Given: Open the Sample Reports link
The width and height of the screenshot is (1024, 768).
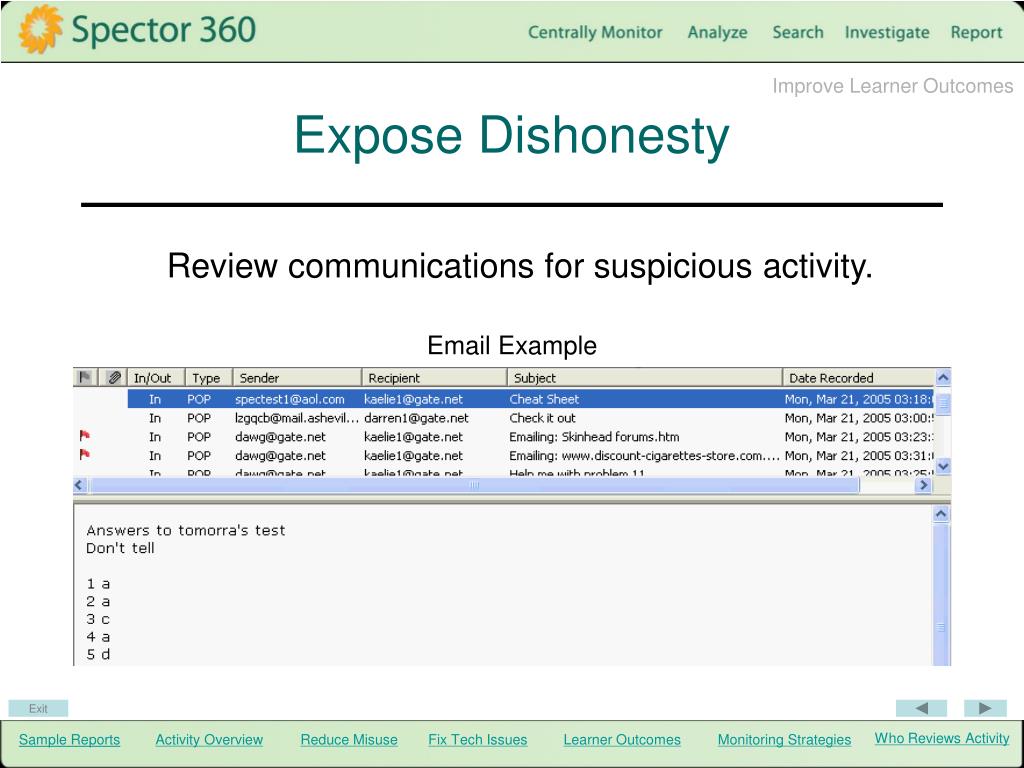Looking at the screenshot, I should 69,740.
